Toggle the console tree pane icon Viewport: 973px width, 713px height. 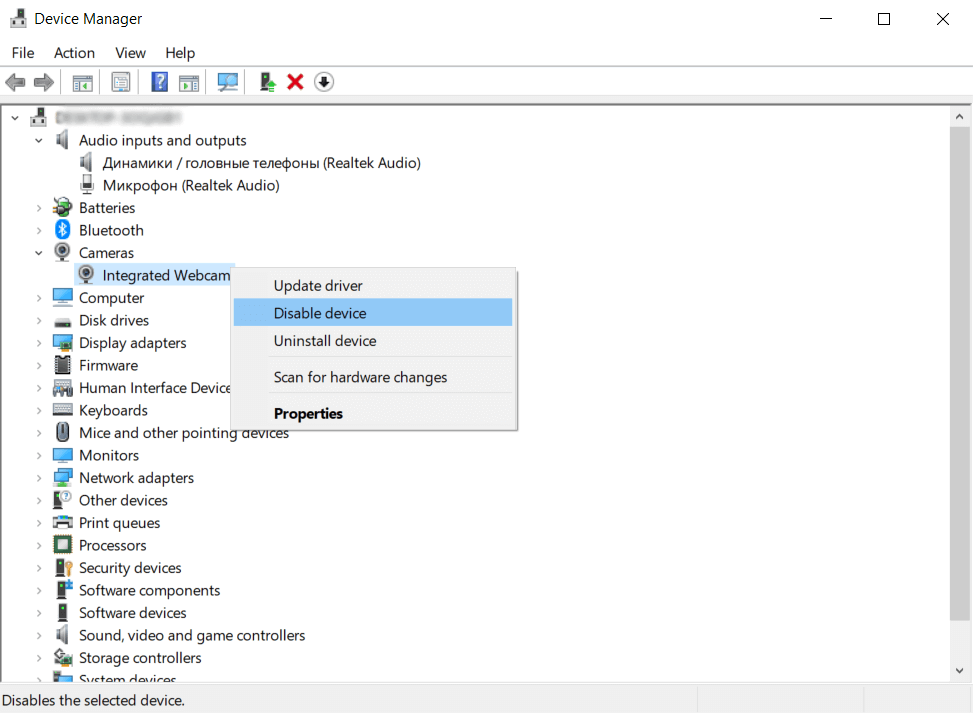(x=83, y=82)
